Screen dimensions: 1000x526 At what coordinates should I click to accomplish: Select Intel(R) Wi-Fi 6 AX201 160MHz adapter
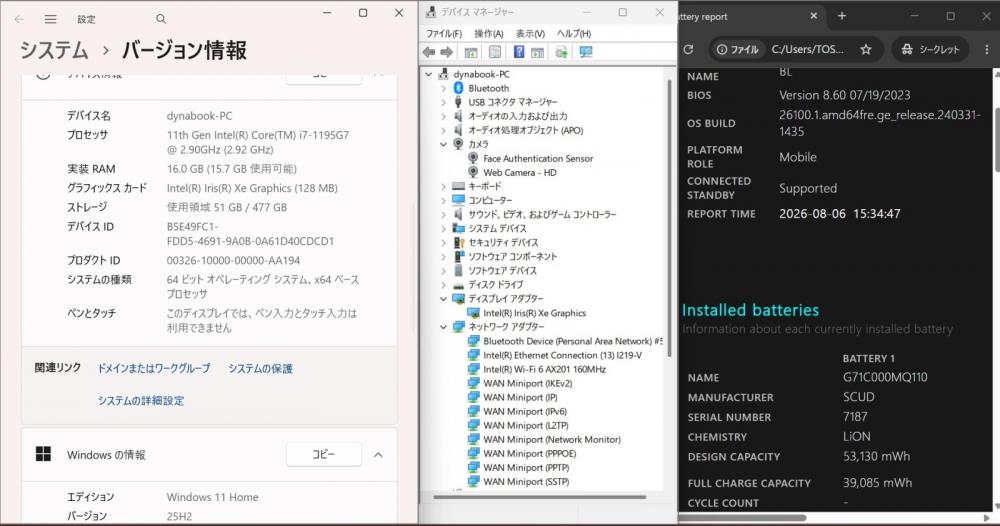(544, 369)
